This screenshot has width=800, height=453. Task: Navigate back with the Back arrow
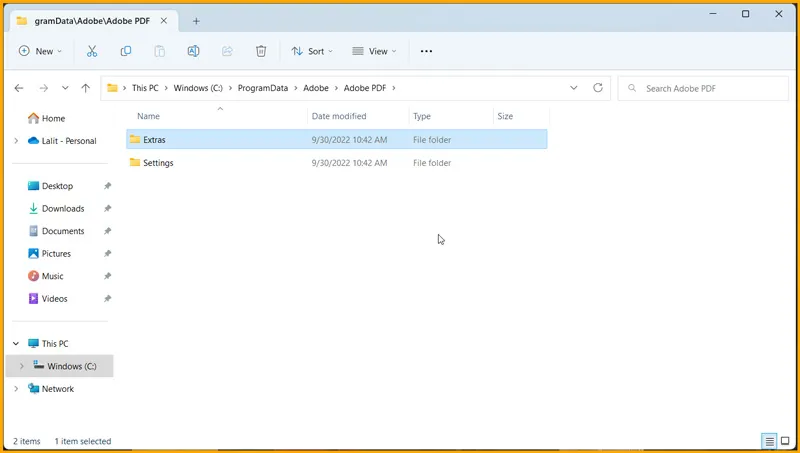coord(19,88)
